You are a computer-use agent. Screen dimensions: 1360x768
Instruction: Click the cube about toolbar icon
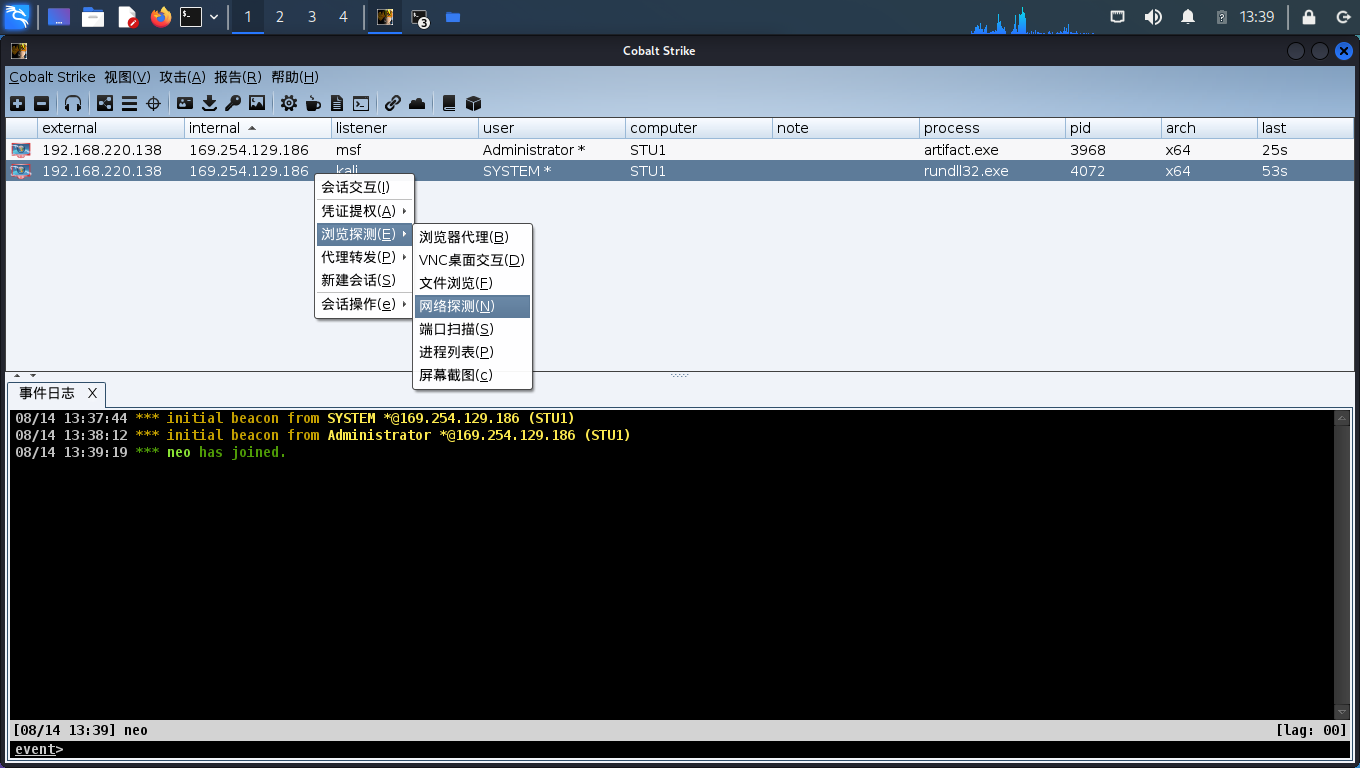pos(474,103)
